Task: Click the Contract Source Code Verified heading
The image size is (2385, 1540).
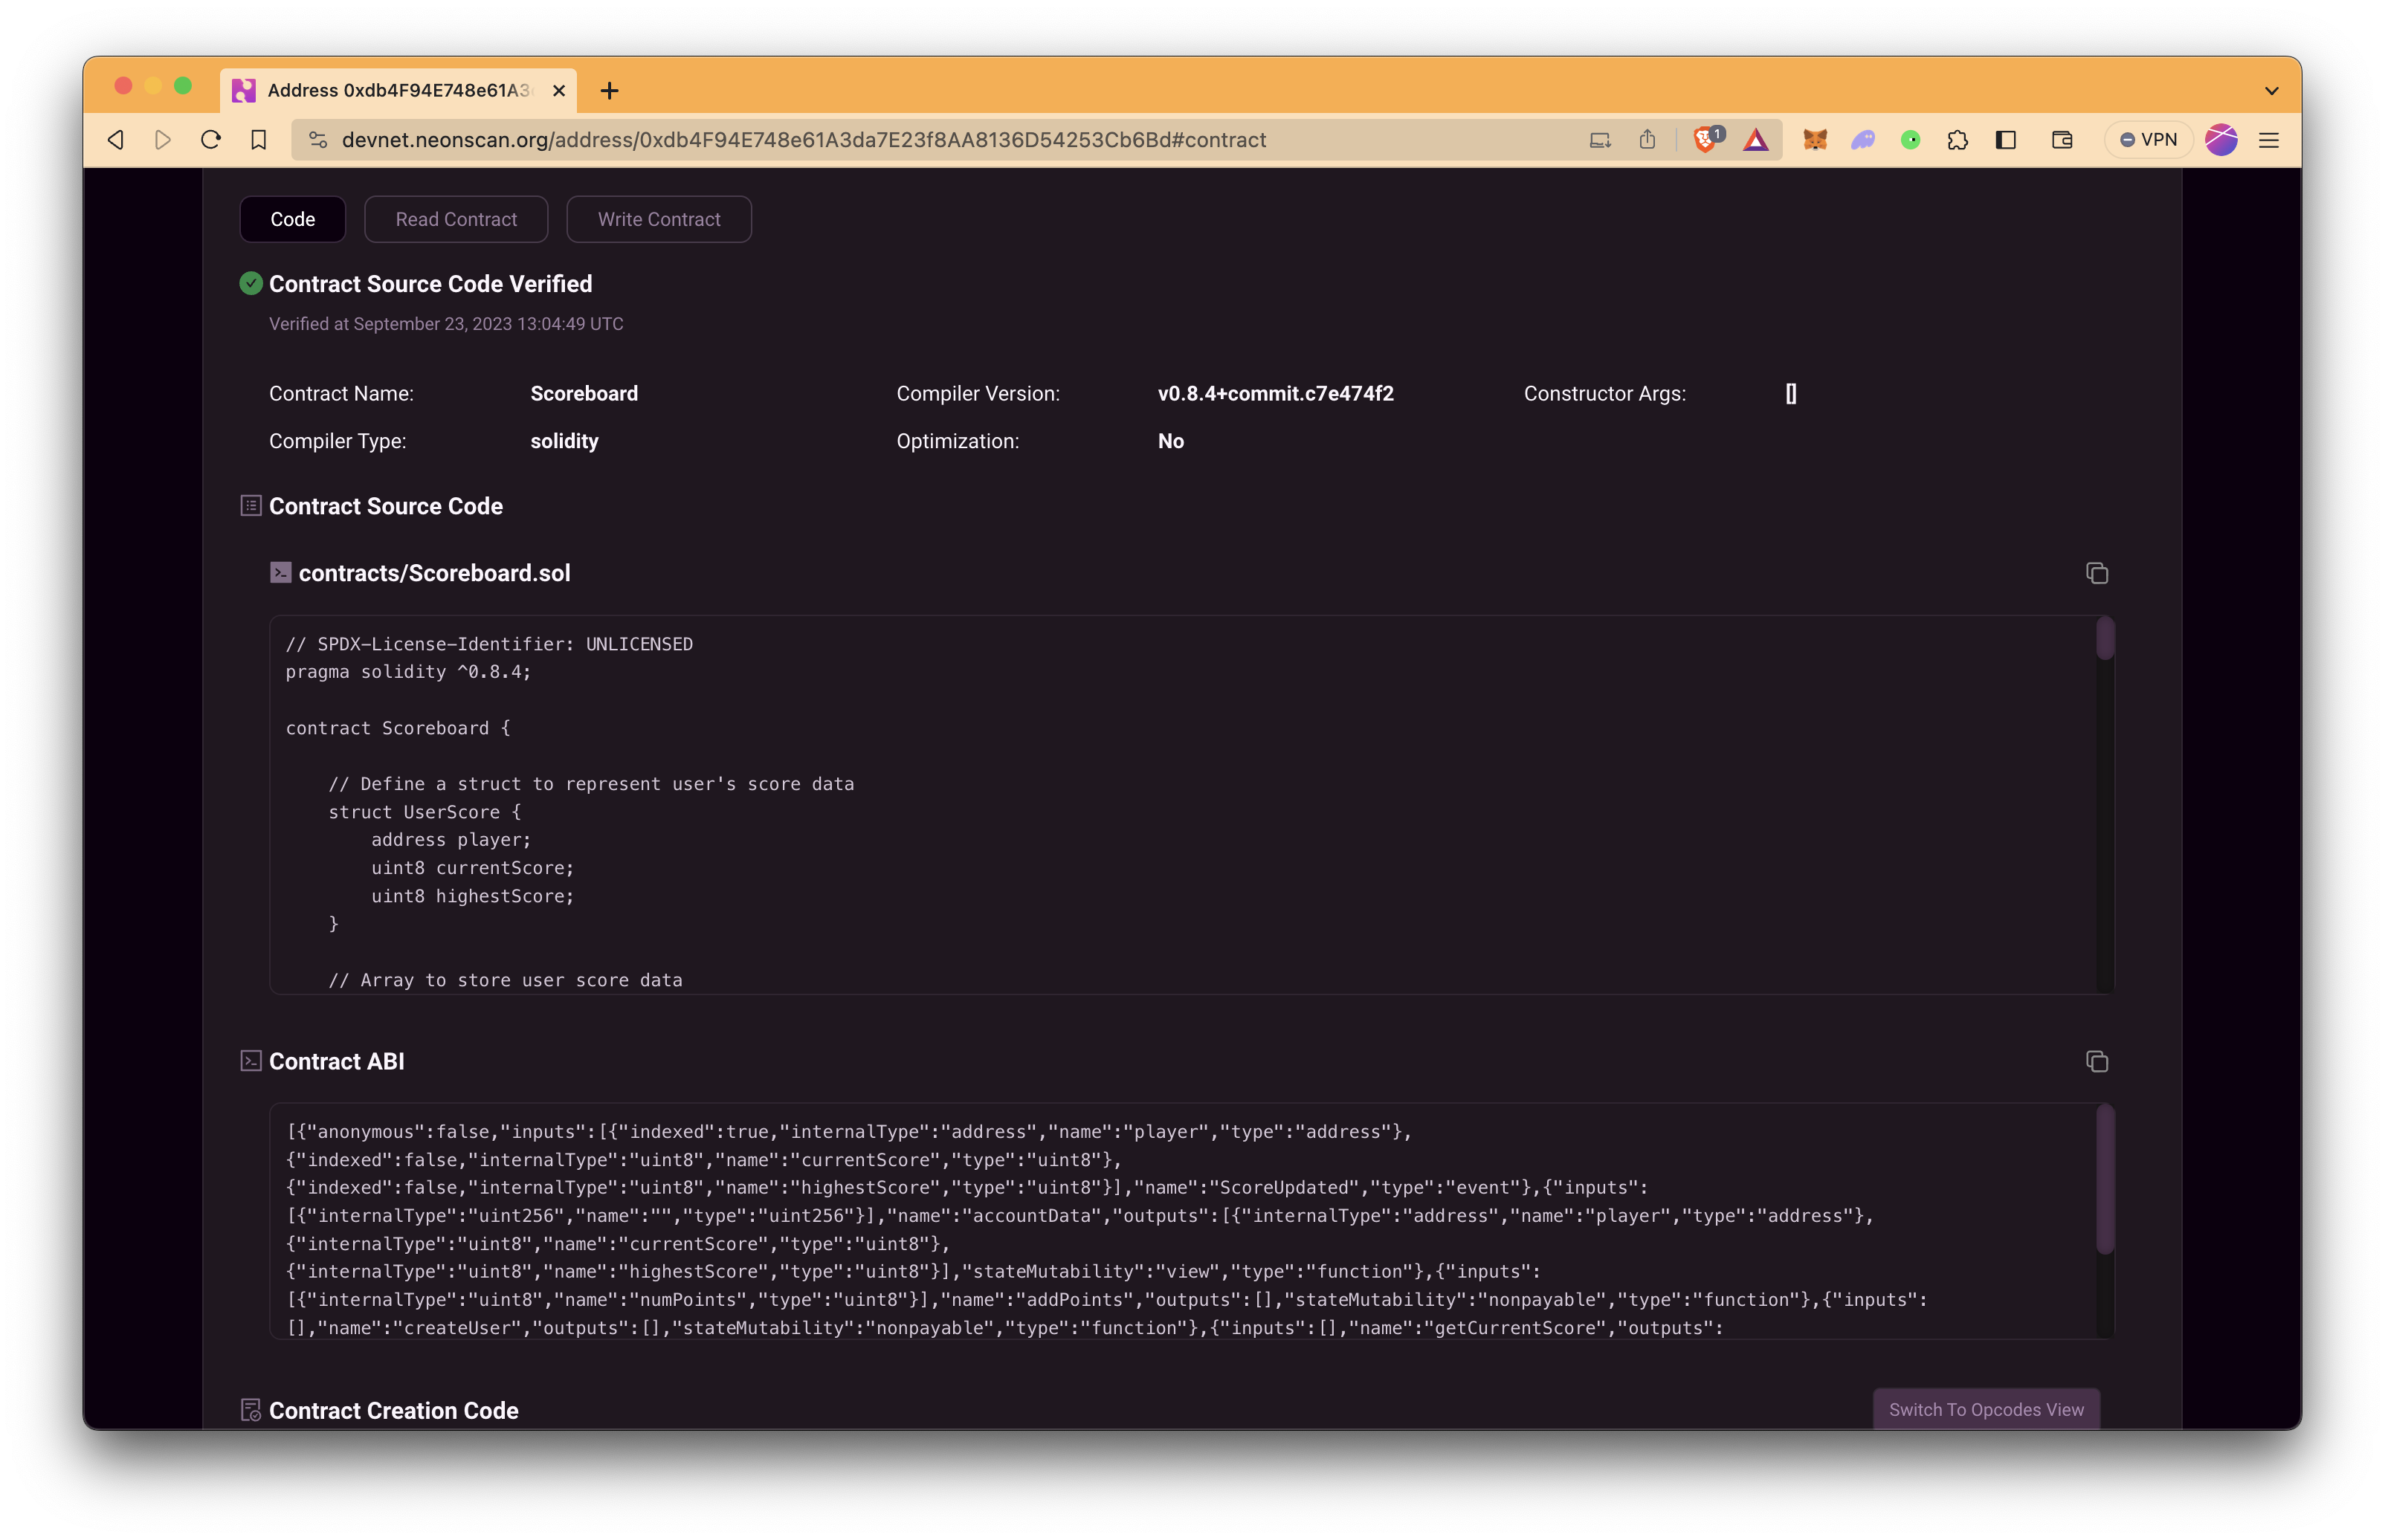Action: (430, 284)
